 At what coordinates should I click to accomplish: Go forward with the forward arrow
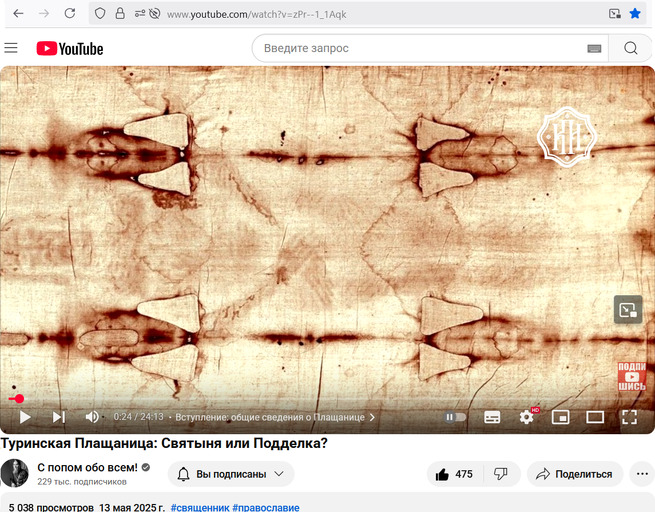44,14
